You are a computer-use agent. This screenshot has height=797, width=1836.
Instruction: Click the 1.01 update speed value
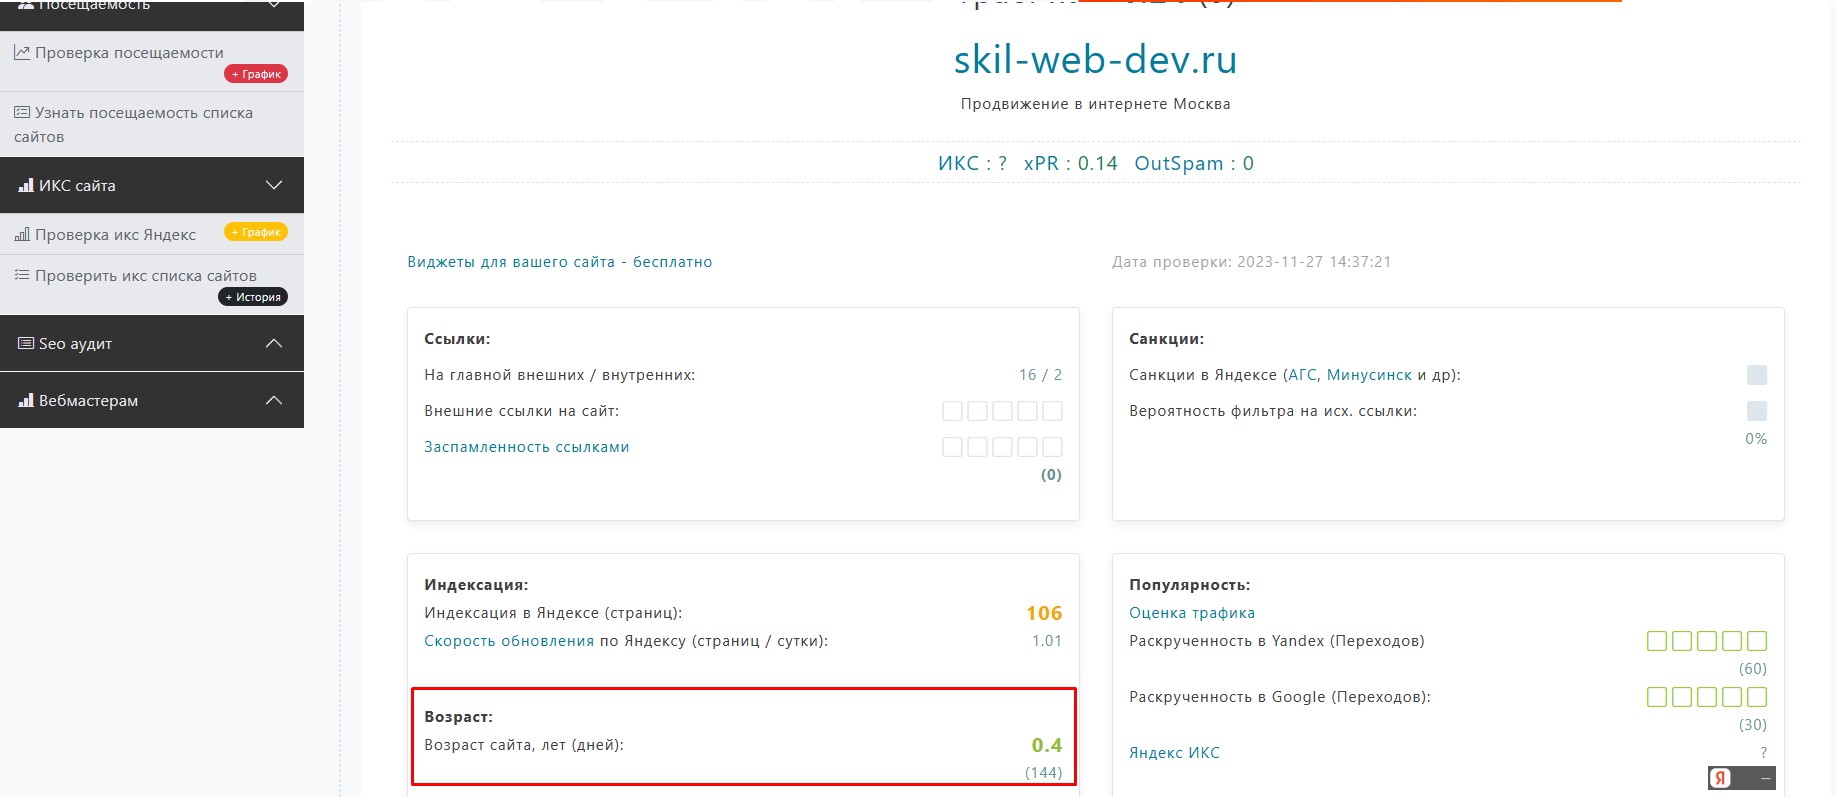click(x=1047, y=641)
